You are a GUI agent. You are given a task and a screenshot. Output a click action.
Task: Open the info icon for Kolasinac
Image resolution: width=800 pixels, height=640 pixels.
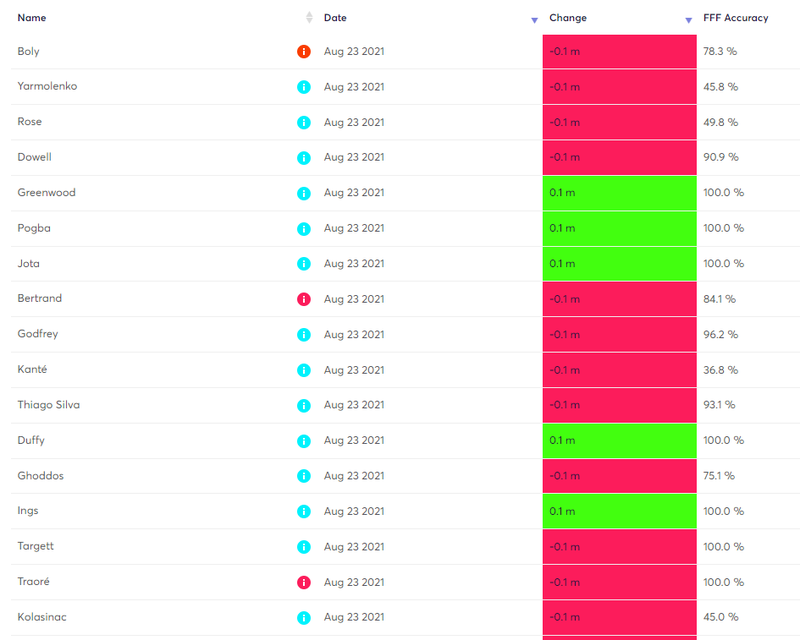tap(304, 618)
